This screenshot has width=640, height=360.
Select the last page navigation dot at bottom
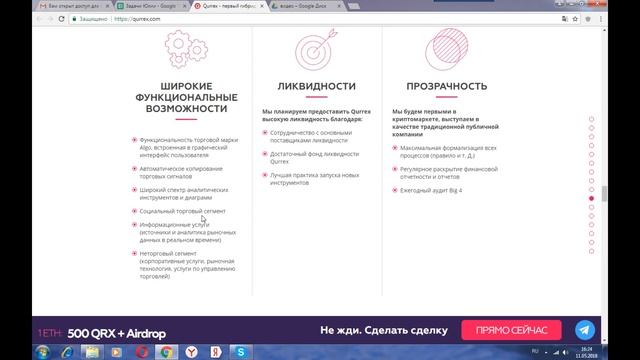tap(591, 251)
